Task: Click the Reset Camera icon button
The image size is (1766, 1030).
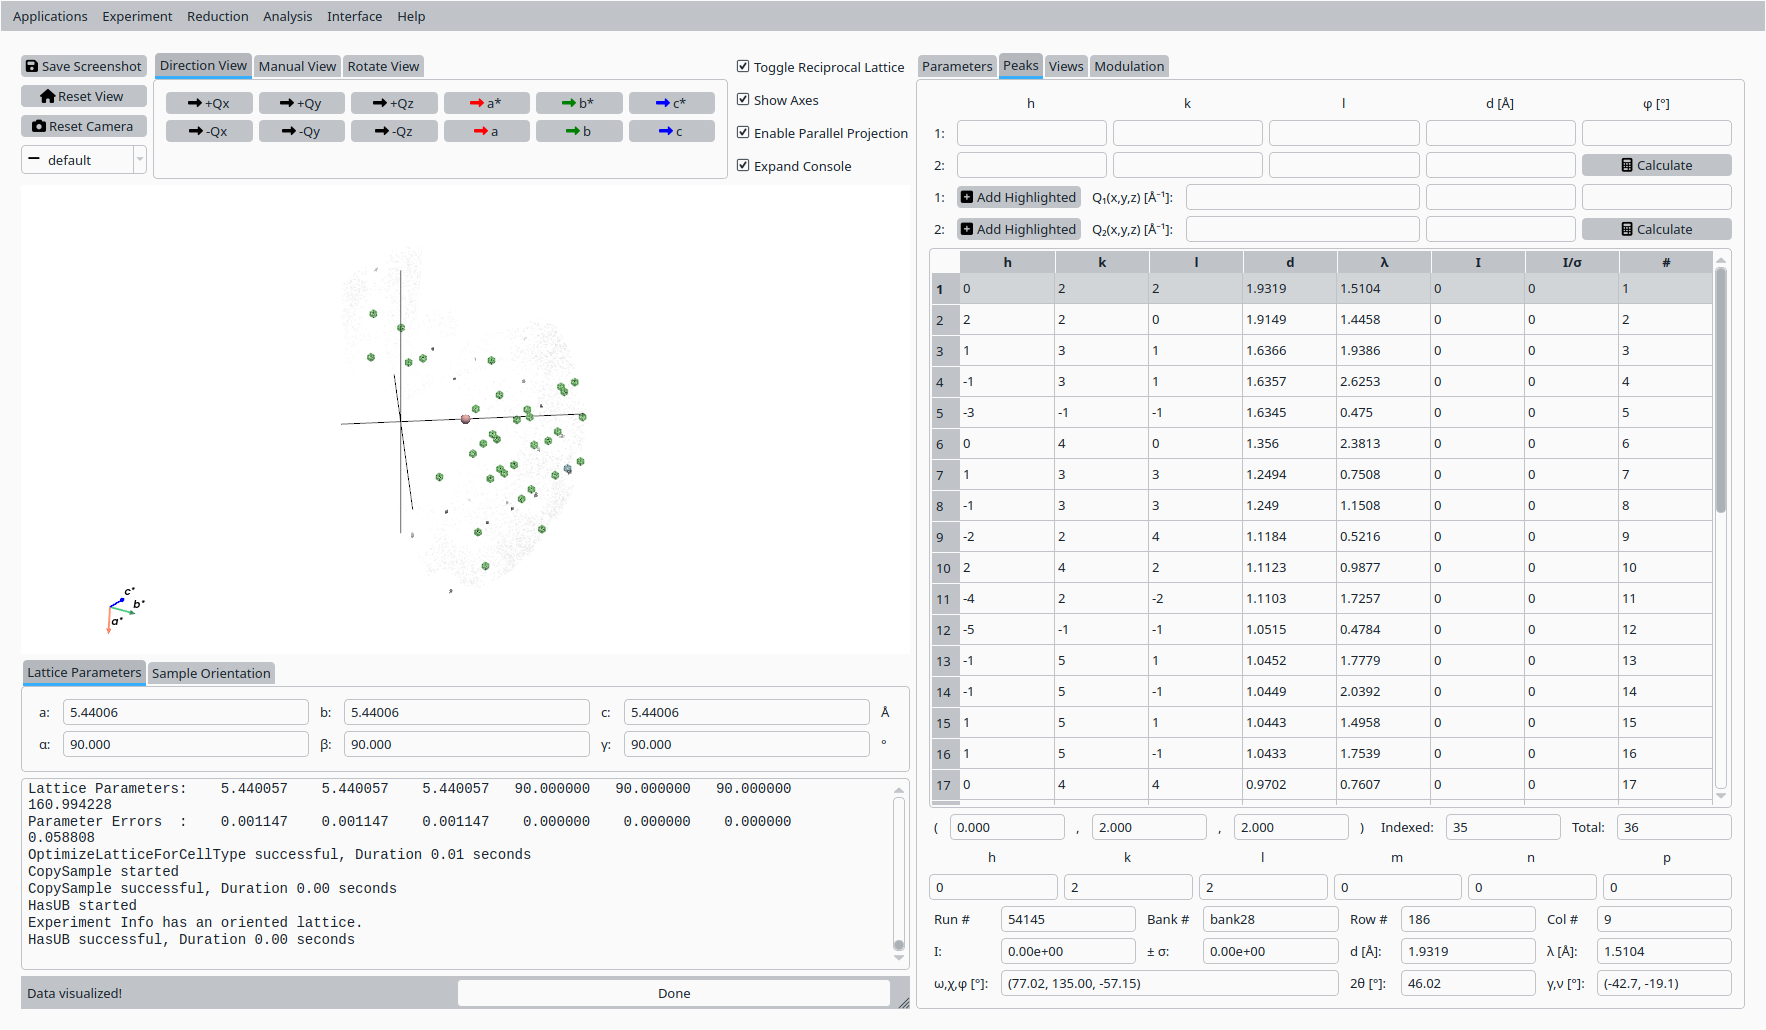Action: point(84,126)
